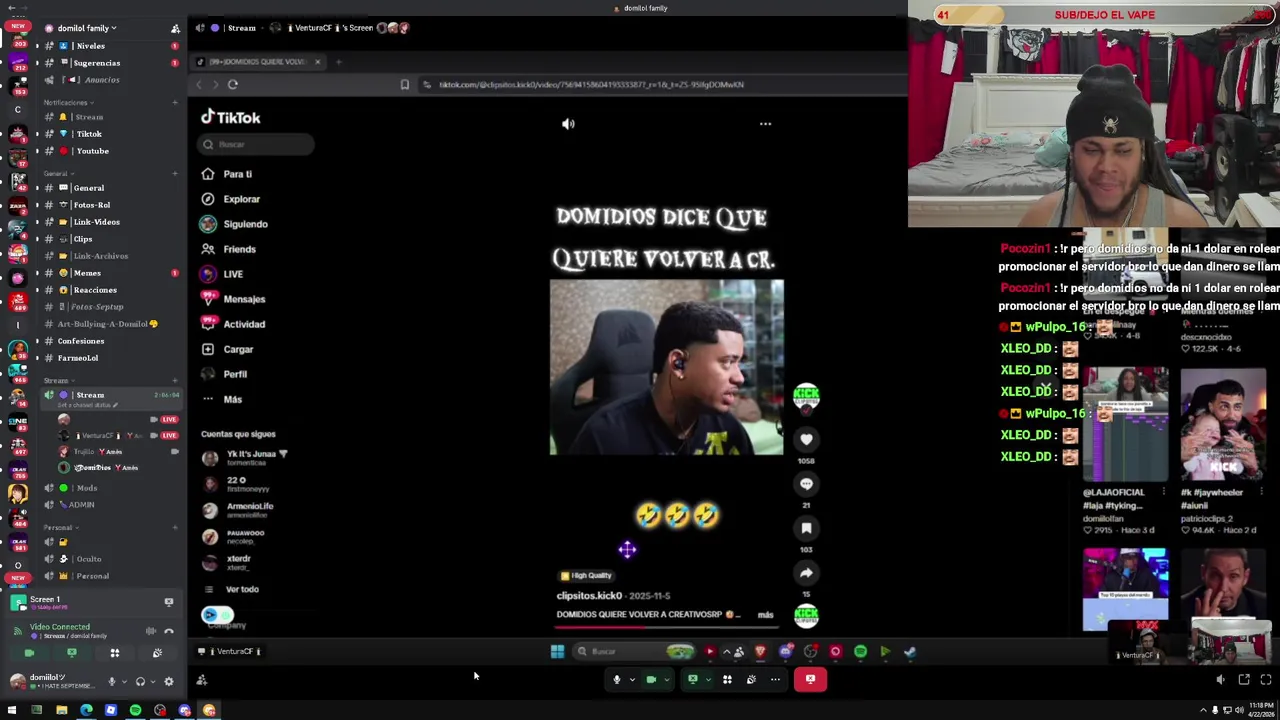Open the three-dot menu above the video

point(765,124)
